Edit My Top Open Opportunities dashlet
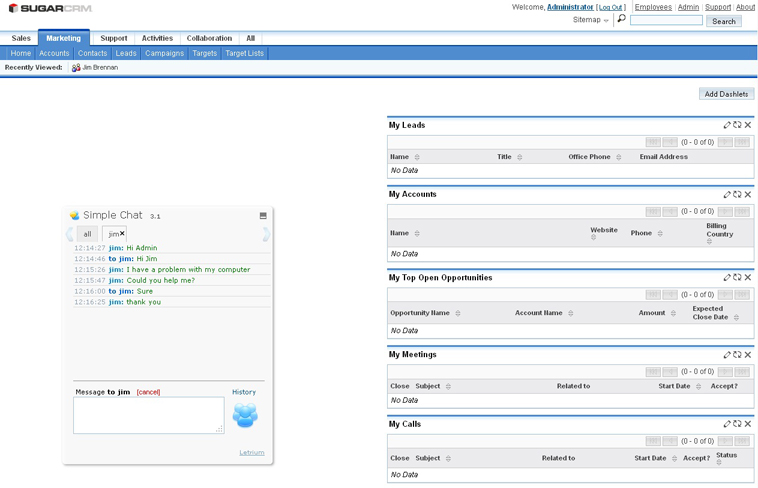758x488 pixels. (x=727, y=277)
